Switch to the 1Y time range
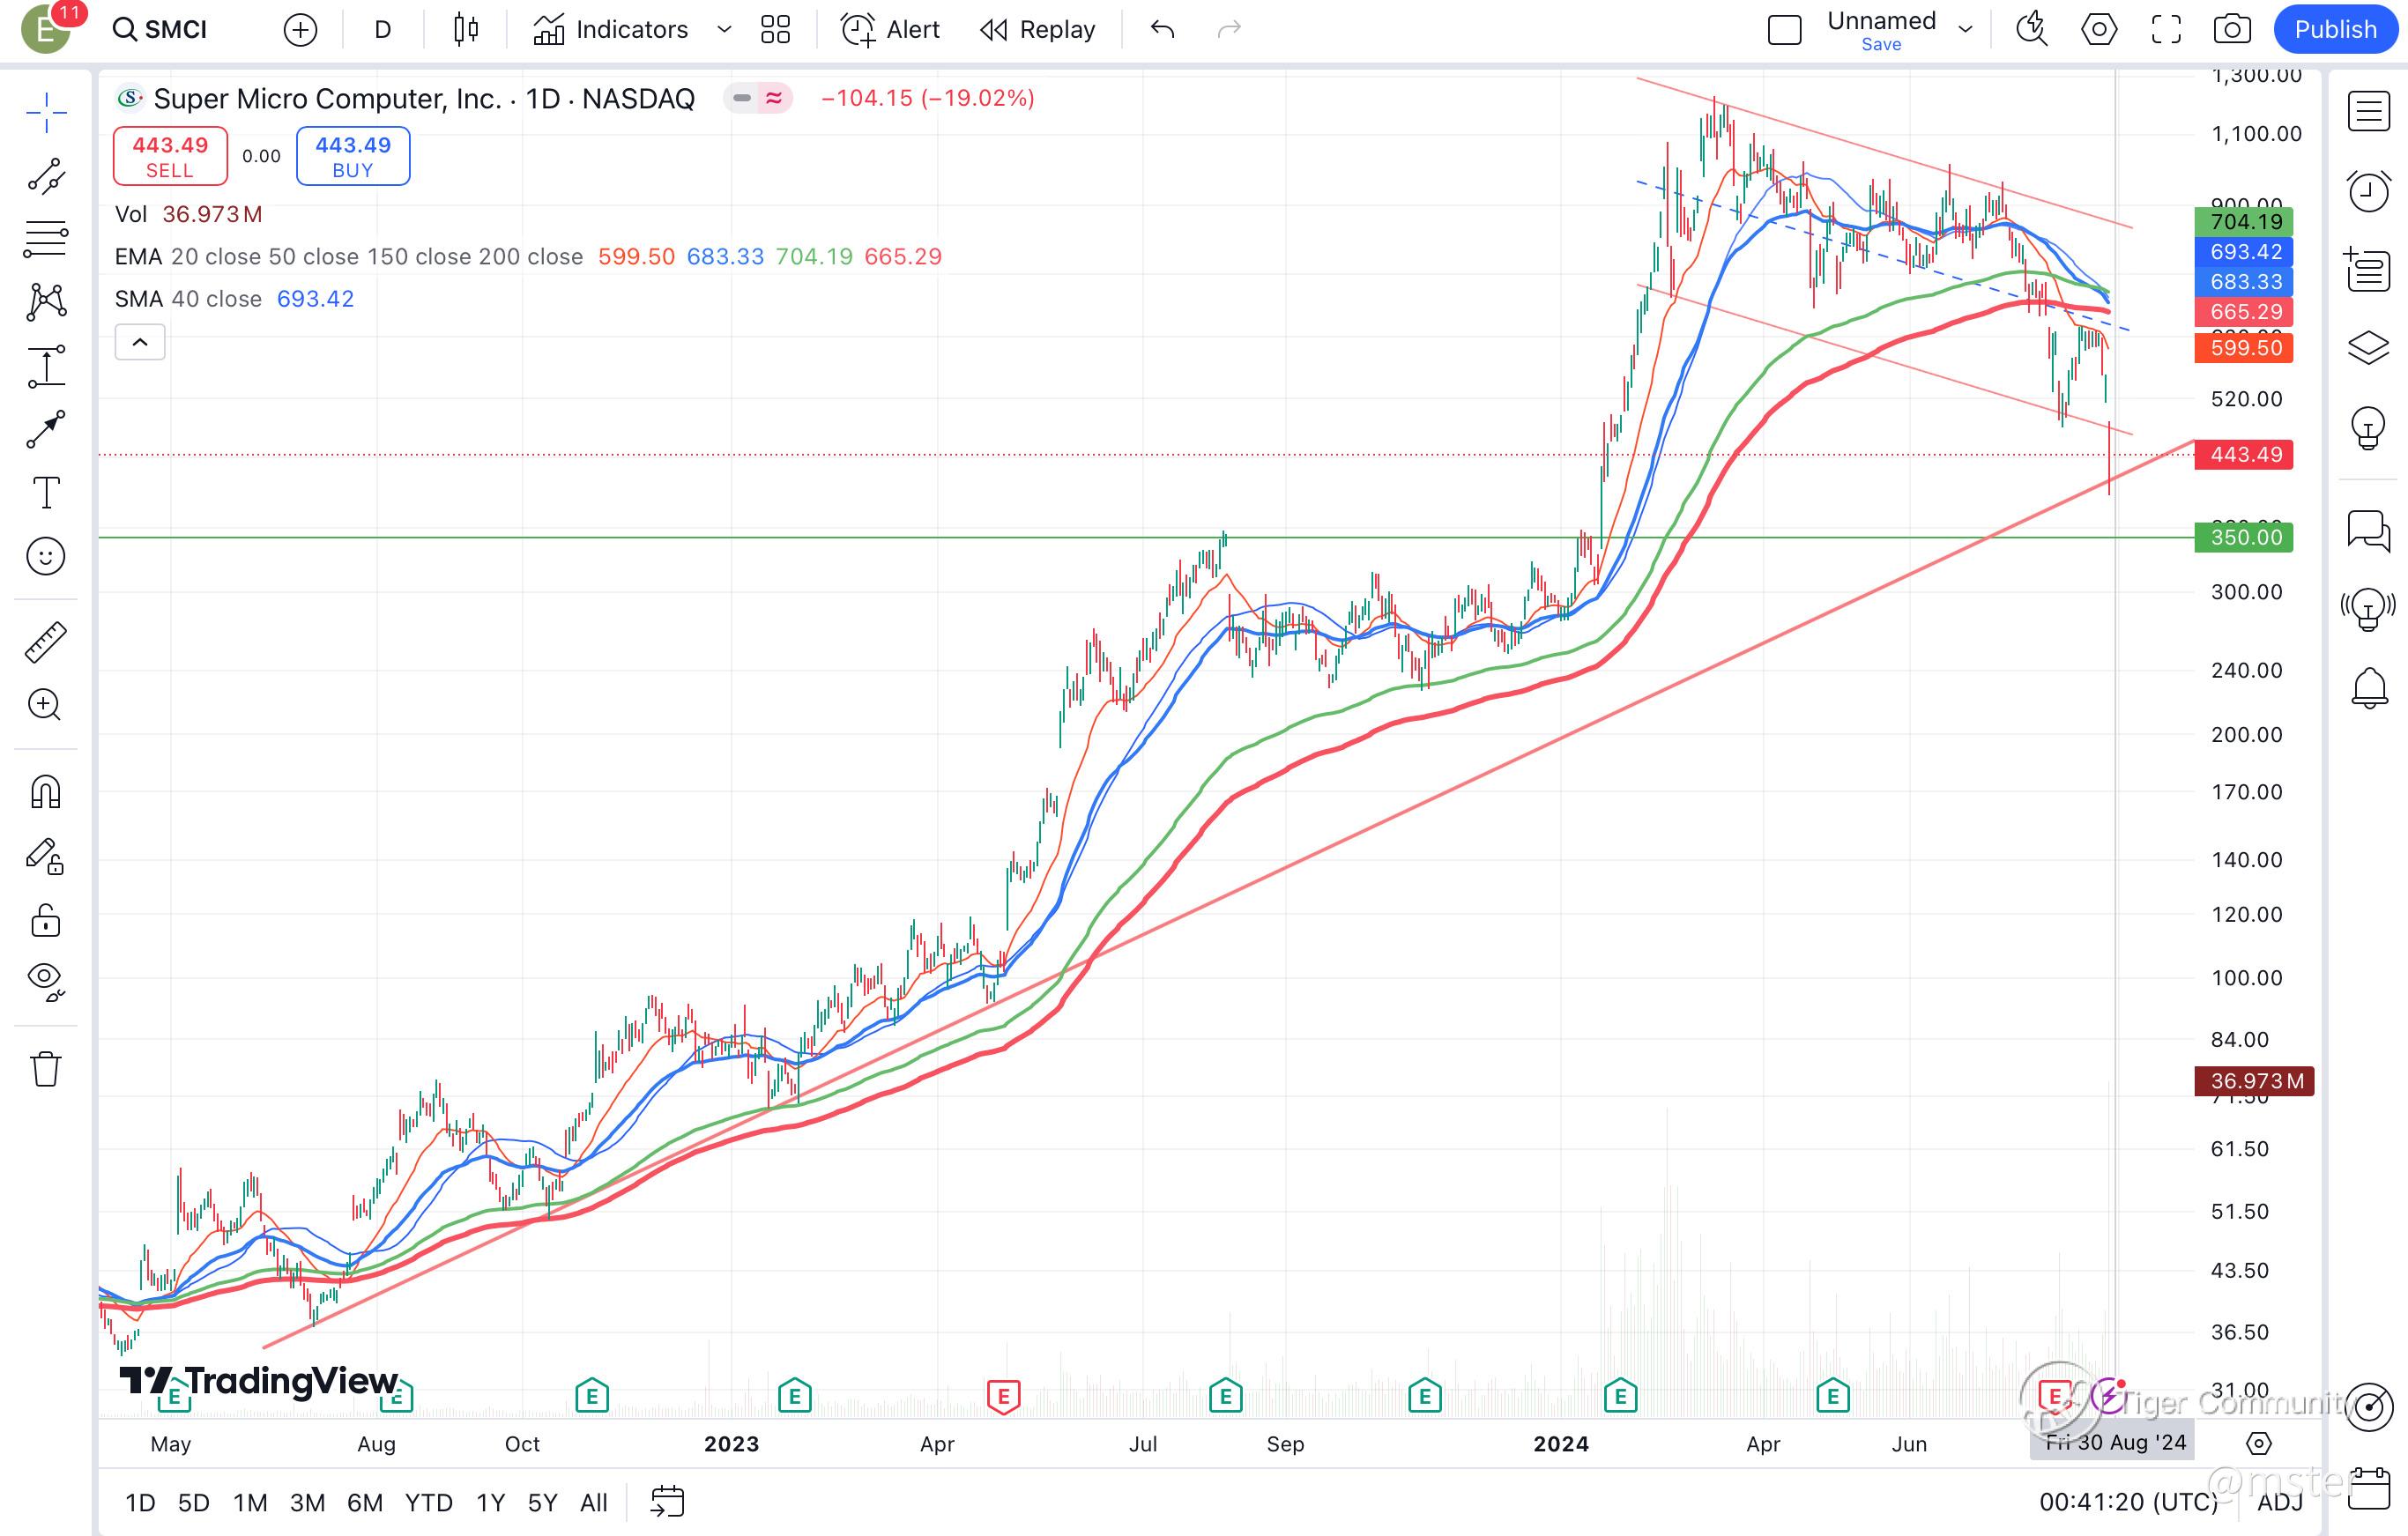This screenshot has width=2408, height=1536. pos(490,1502)
